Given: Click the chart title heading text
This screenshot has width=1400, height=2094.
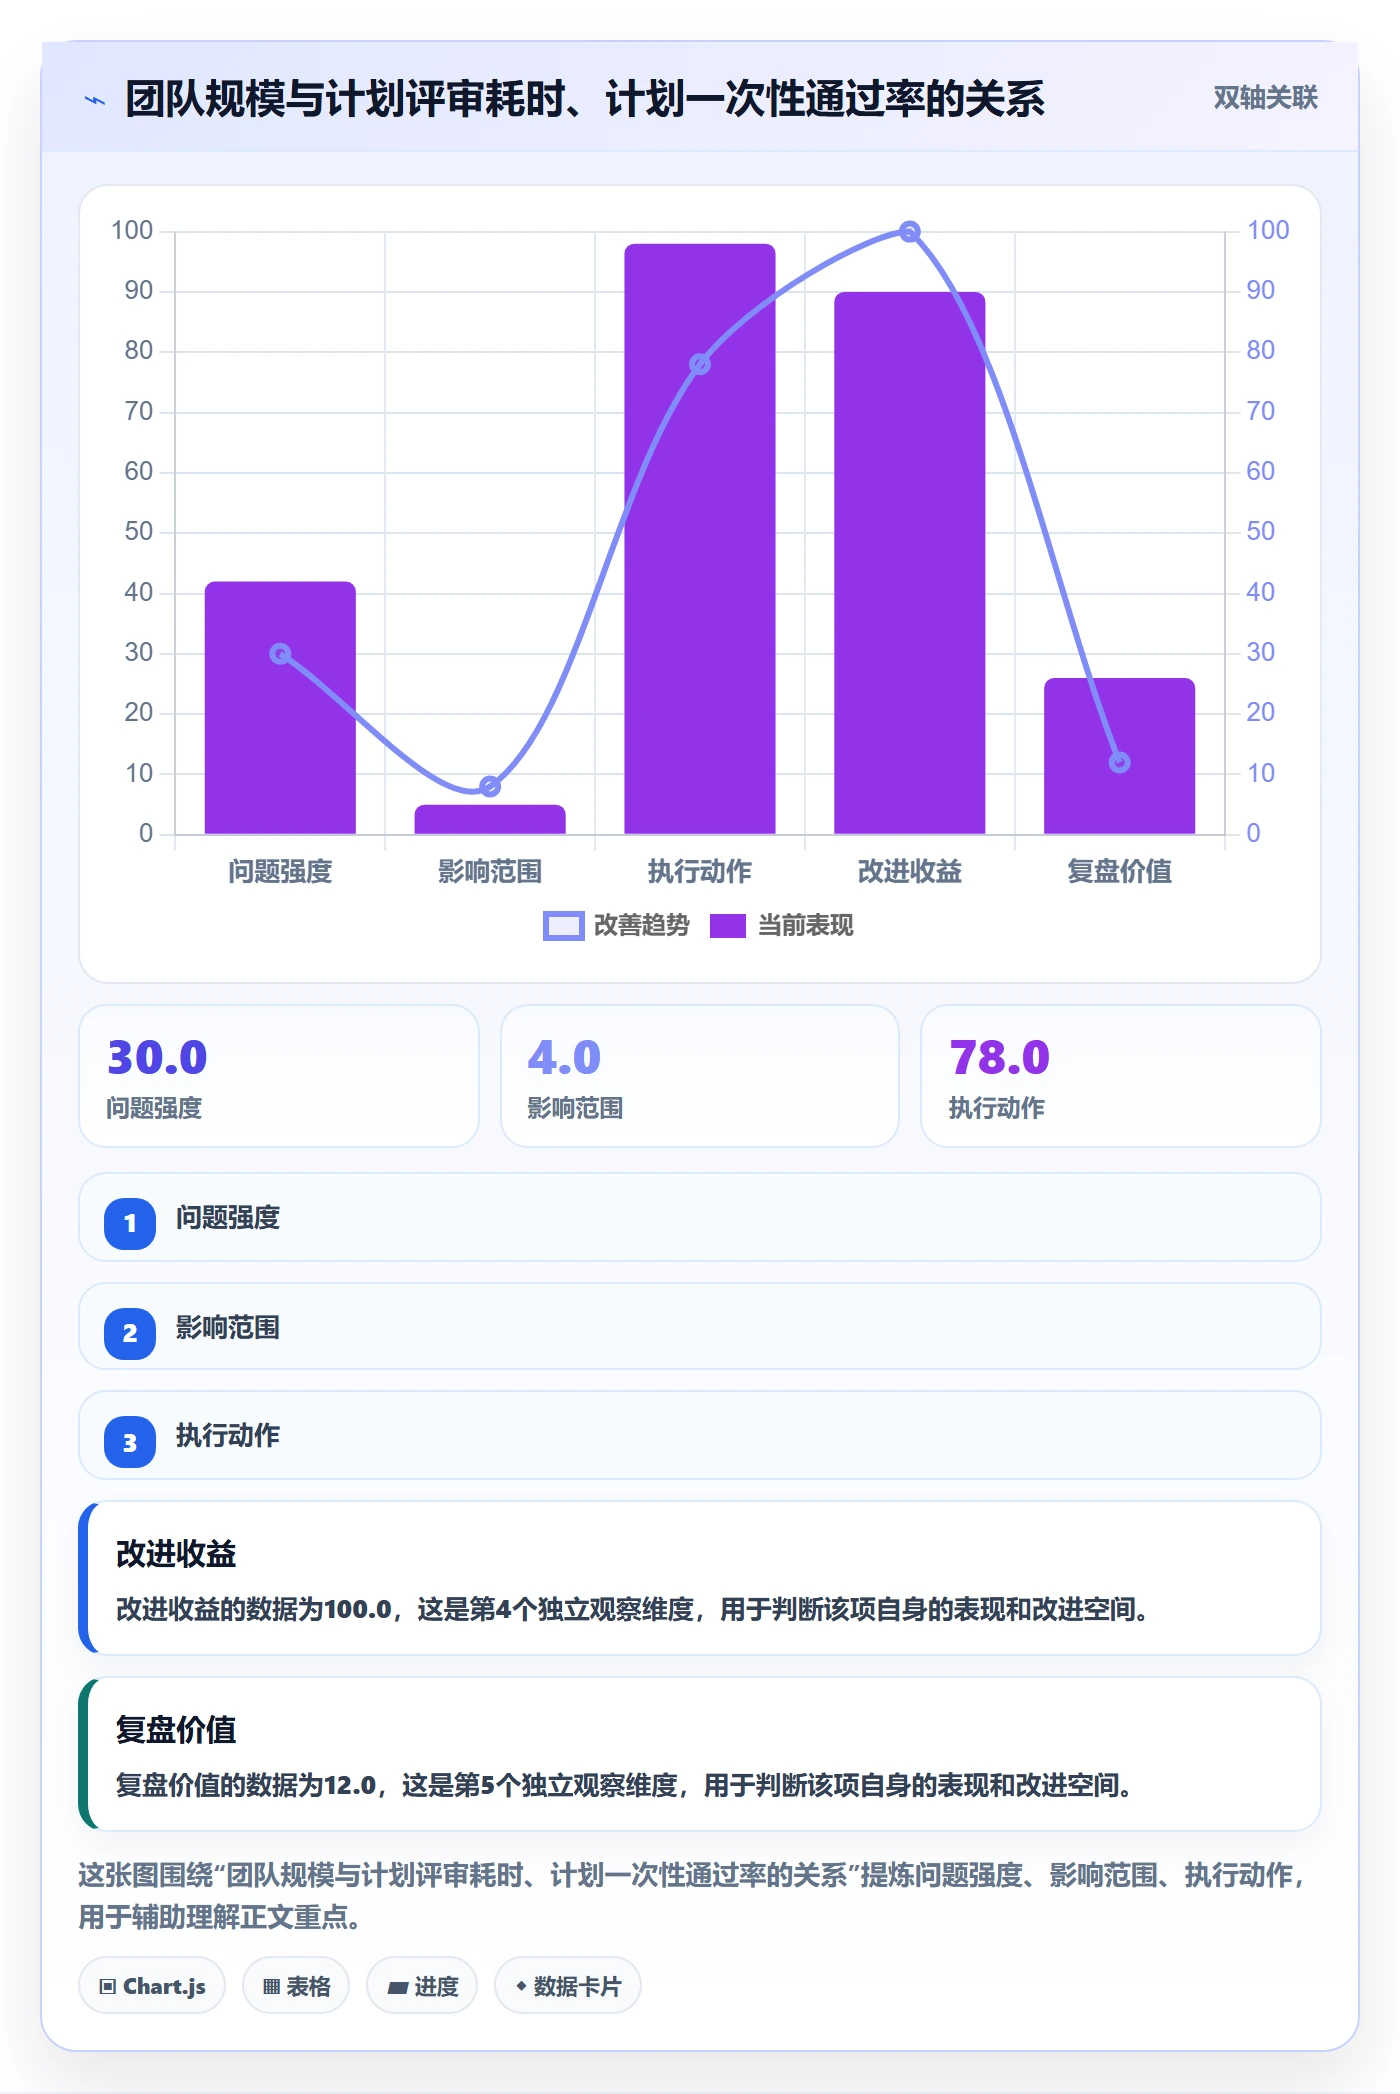Looking at the screenshot, I should point(585,99).
